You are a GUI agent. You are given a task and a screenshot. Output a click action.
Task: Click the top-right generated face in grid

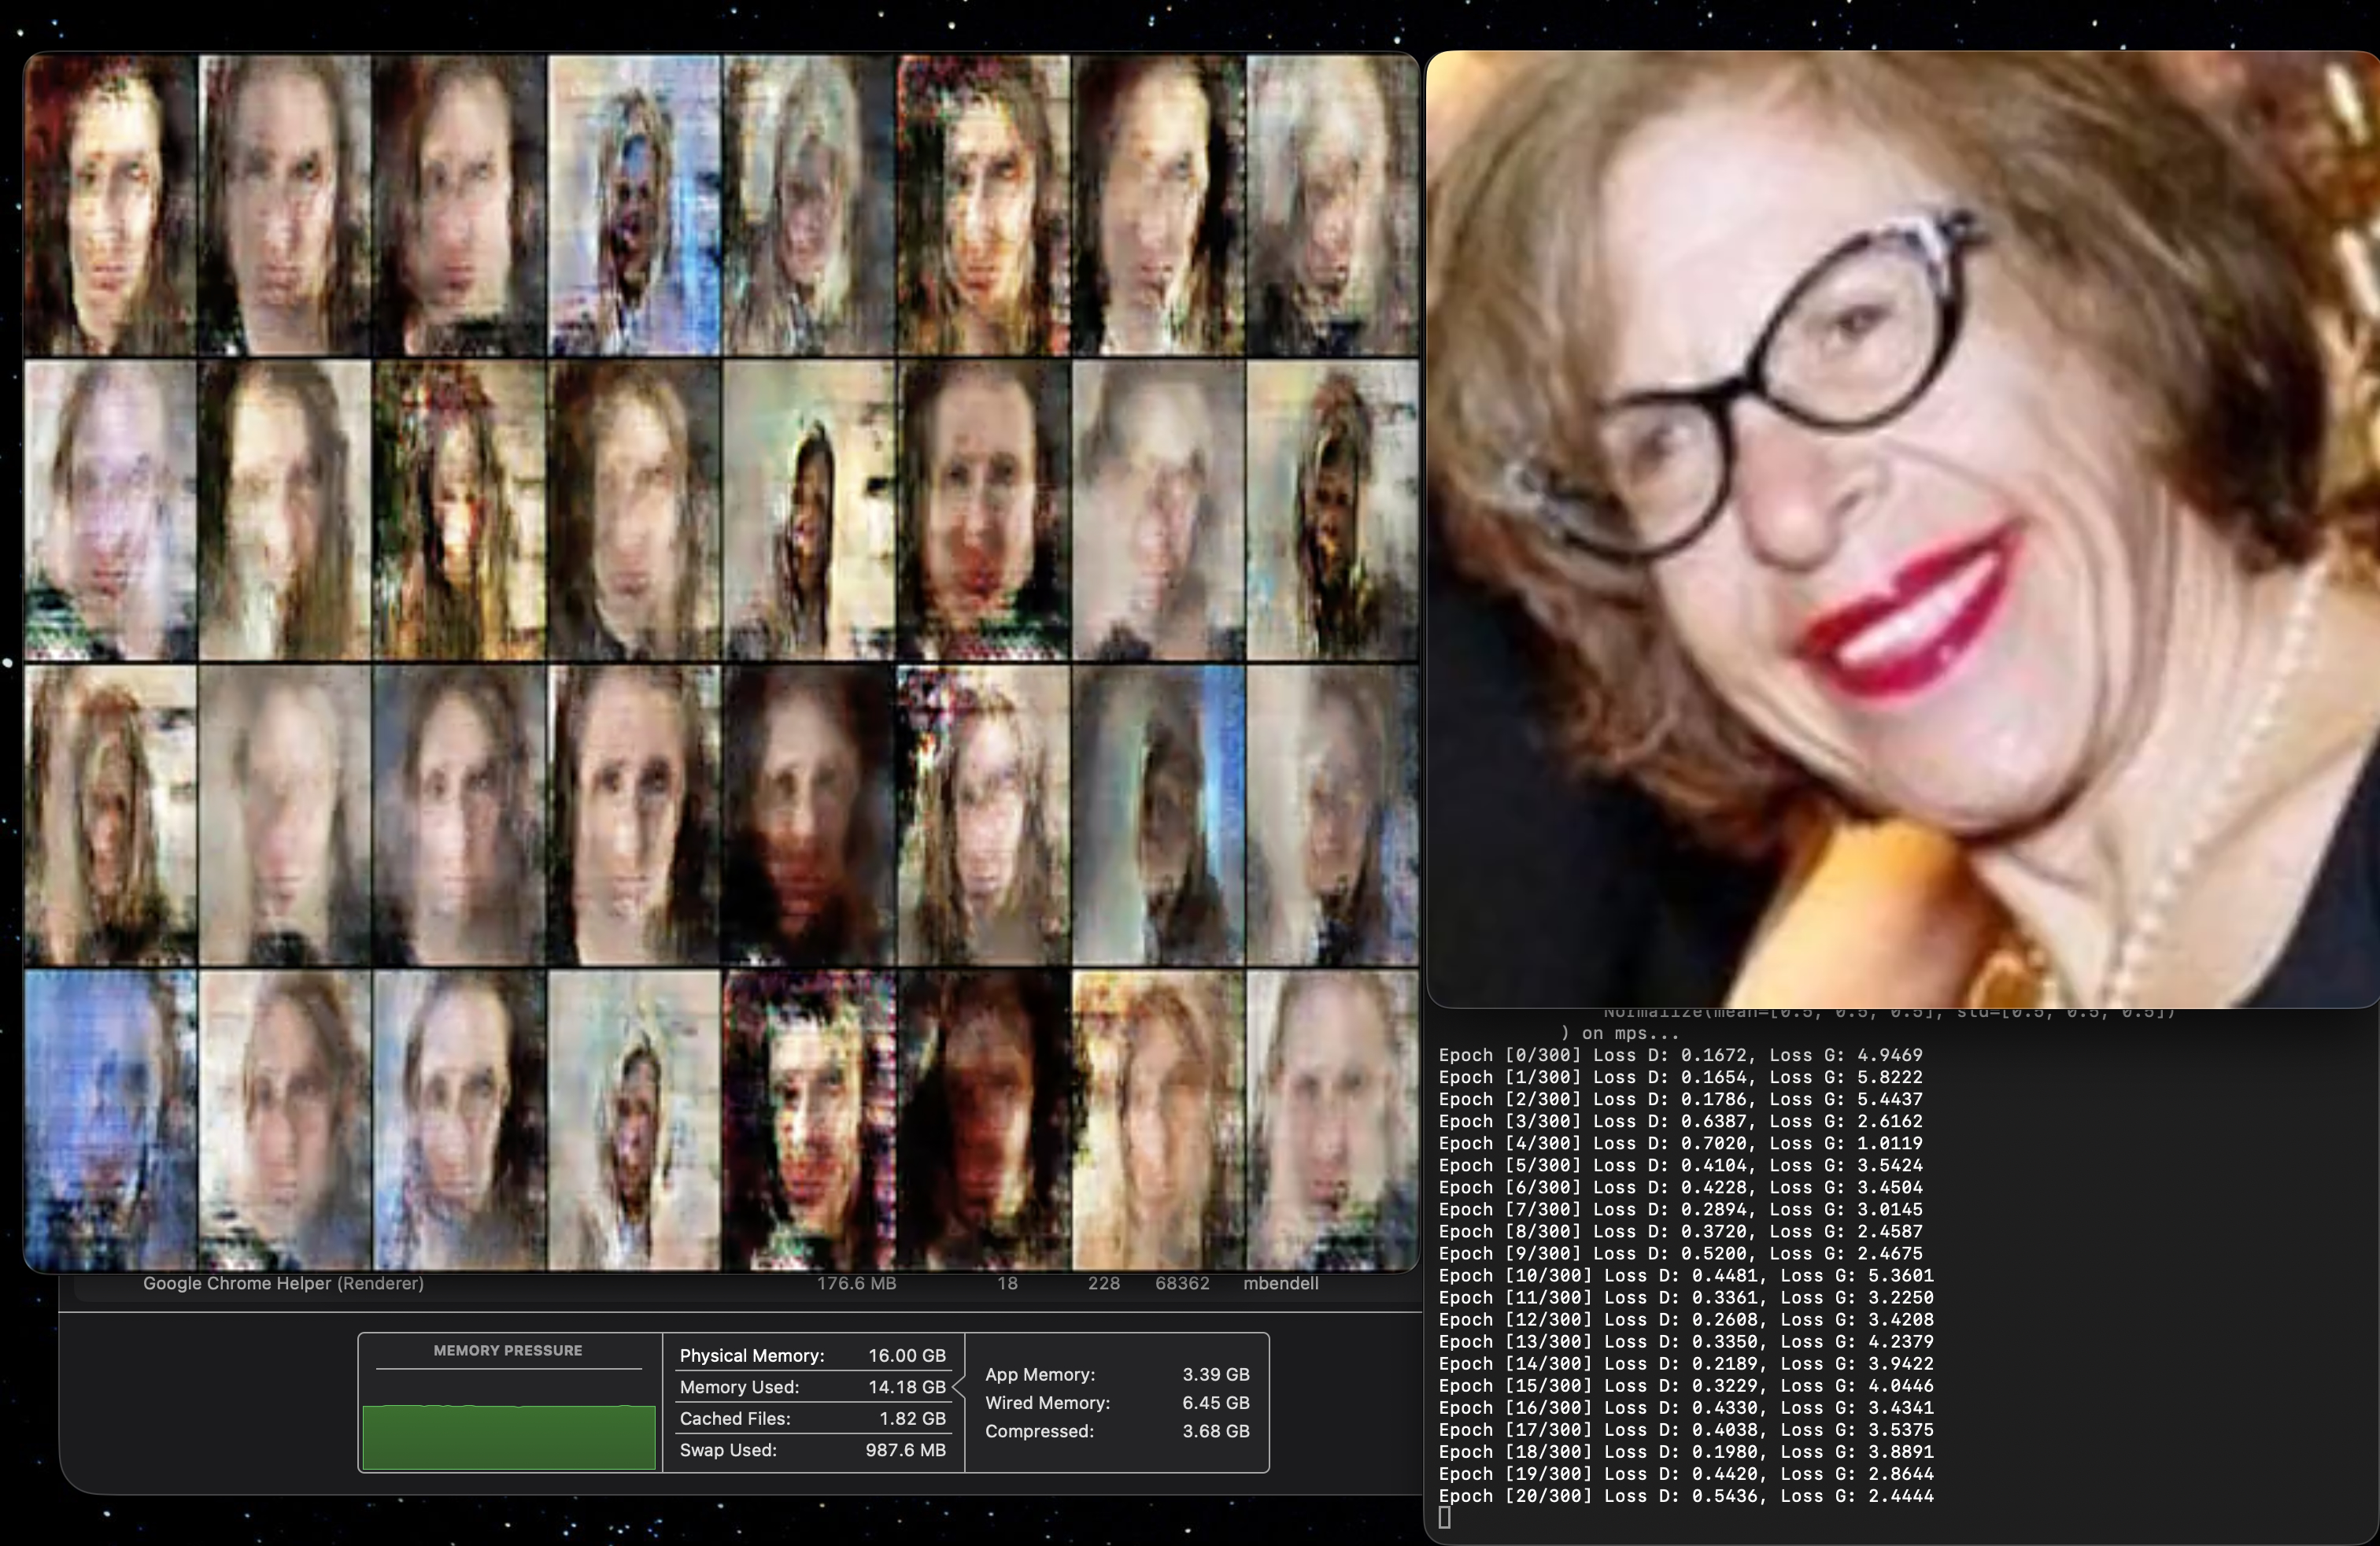tap(1332, 205)
